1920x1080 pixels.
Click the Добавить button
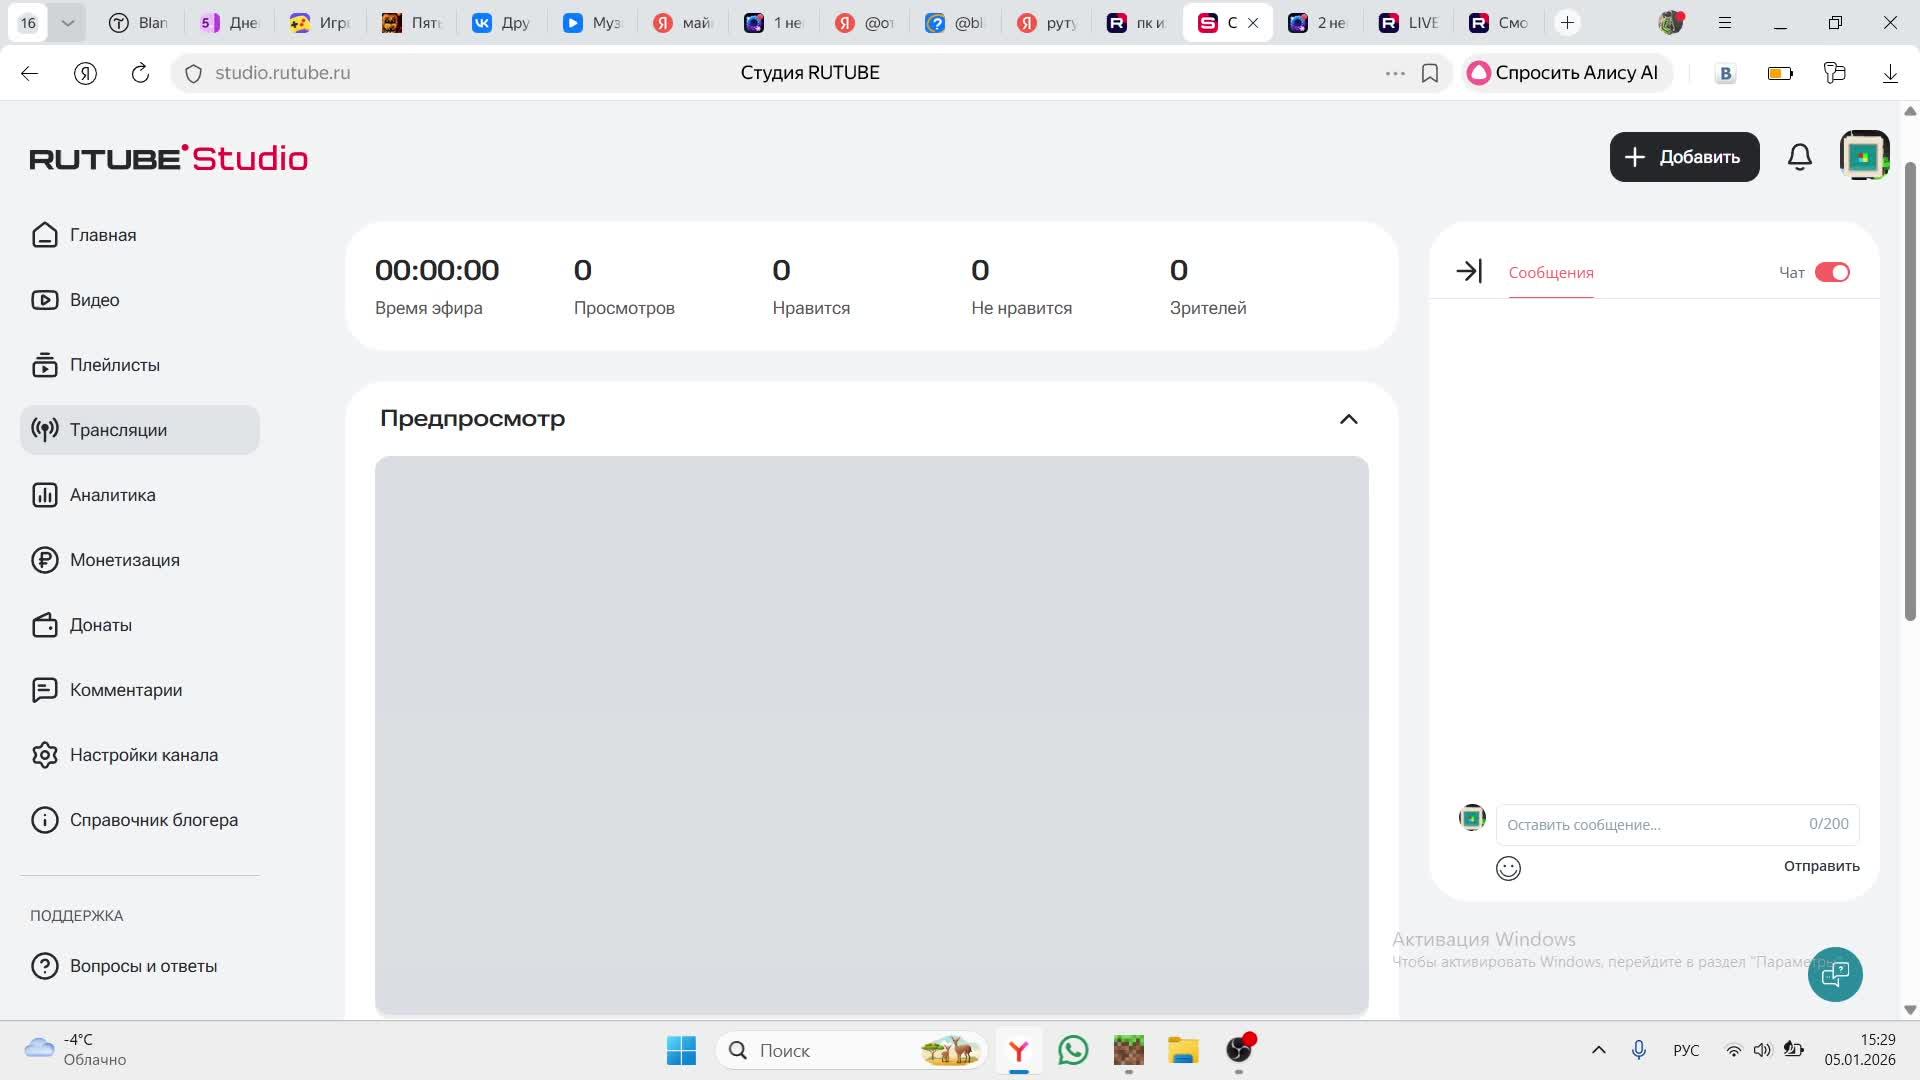click(1684, 157)
